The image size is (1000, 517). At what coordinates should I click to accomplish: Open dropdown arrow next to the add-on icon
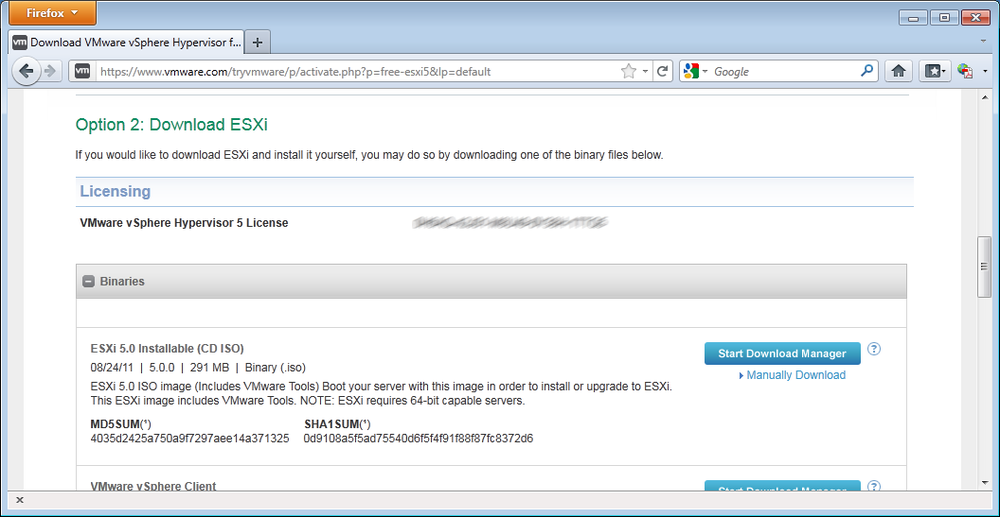985,71
